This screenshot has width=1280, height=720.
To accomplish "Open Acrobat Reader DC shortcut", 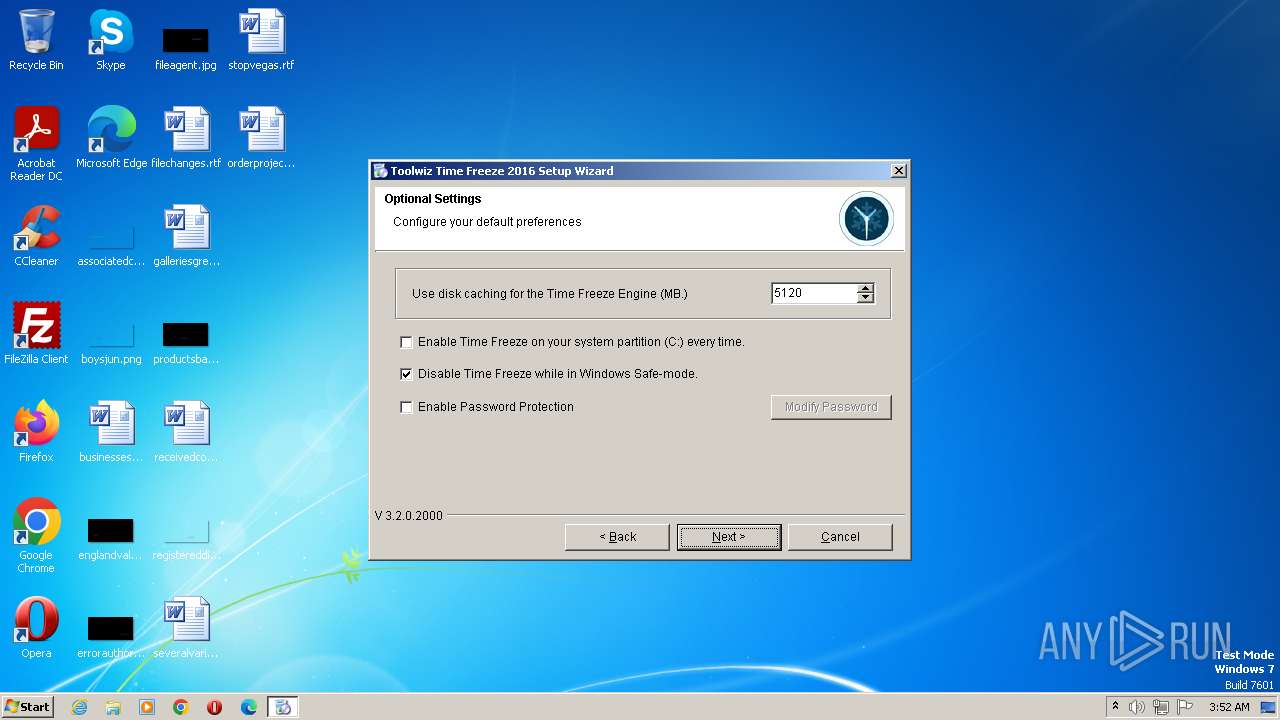I will coord(36,144).
